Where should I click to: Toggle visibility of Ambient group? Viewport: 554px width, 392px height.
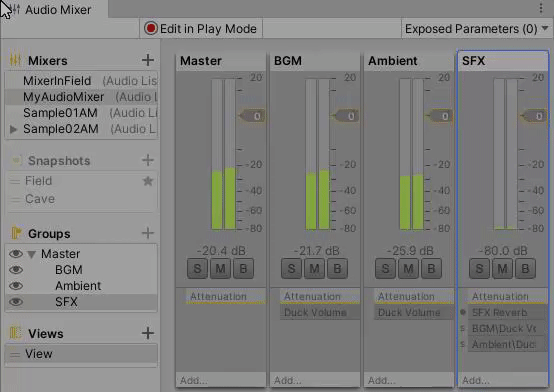(16, 286)
